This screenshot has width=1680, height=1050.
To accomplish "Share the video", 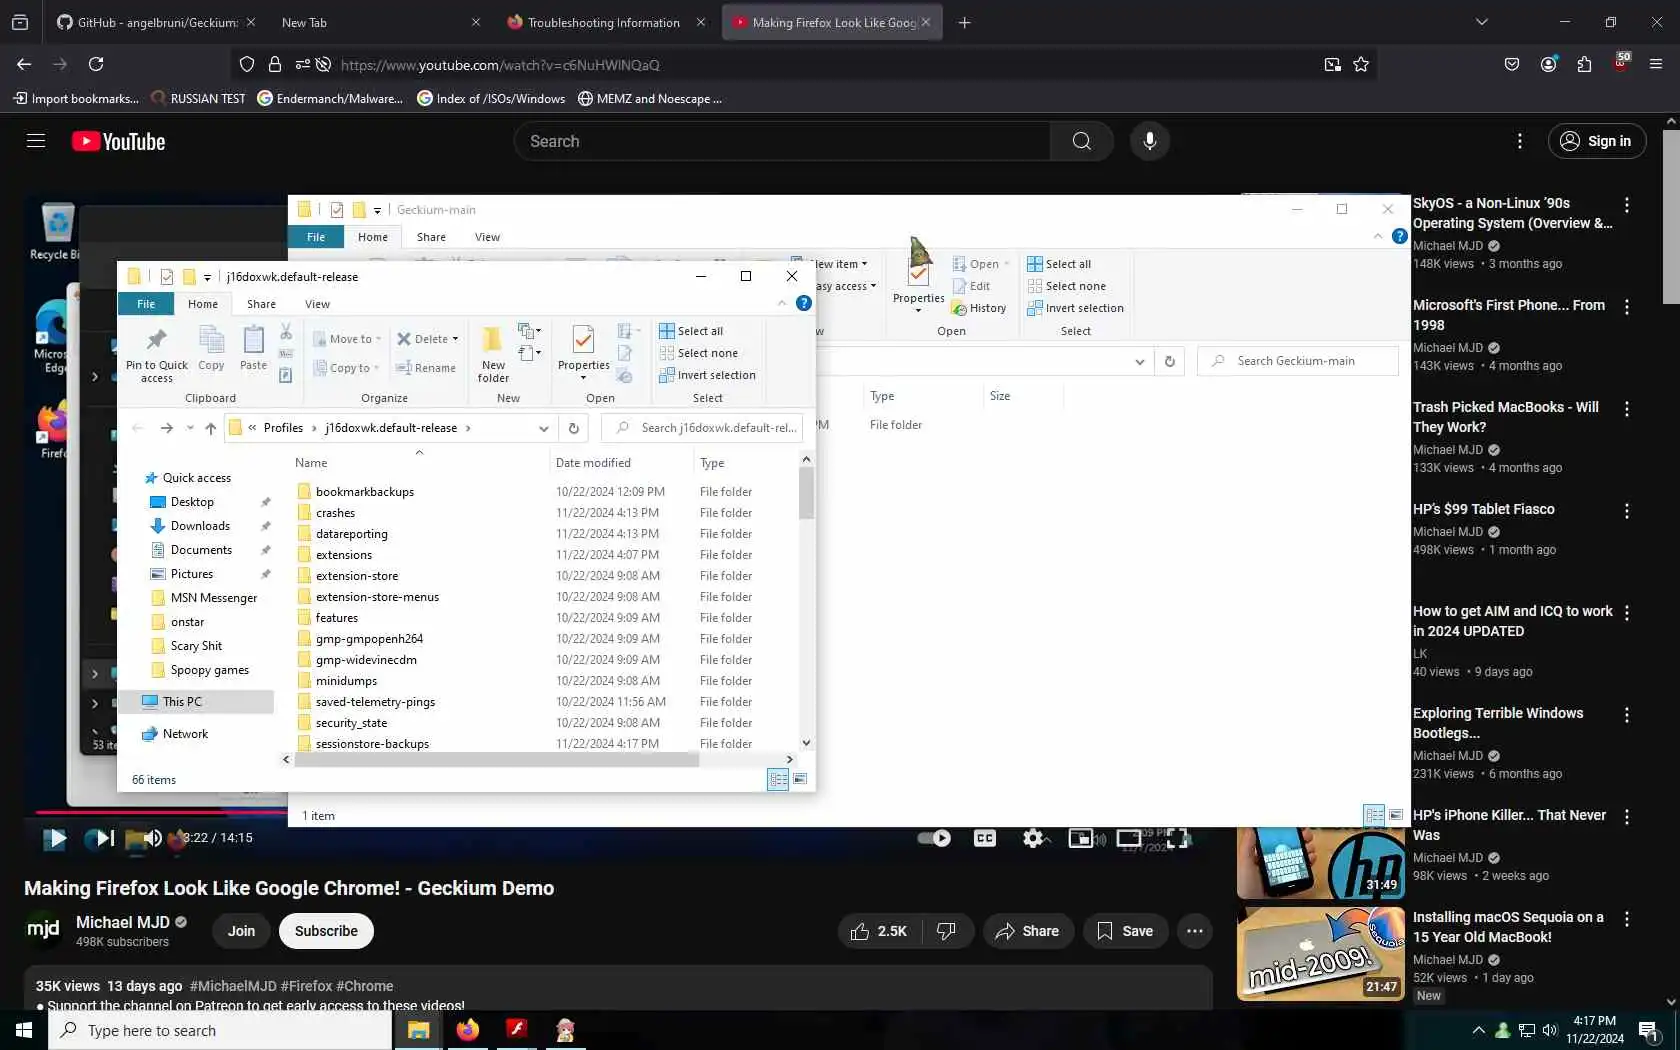I will click(x=1028, y=931).
